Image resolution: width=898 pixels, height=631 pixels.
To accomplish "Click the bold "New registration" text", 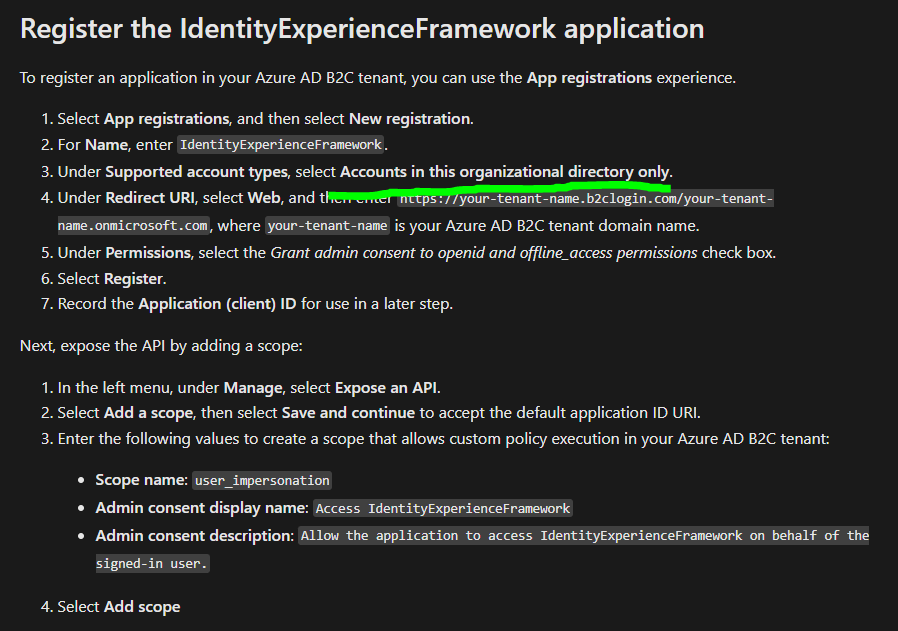I will click(x=409, y=119).
